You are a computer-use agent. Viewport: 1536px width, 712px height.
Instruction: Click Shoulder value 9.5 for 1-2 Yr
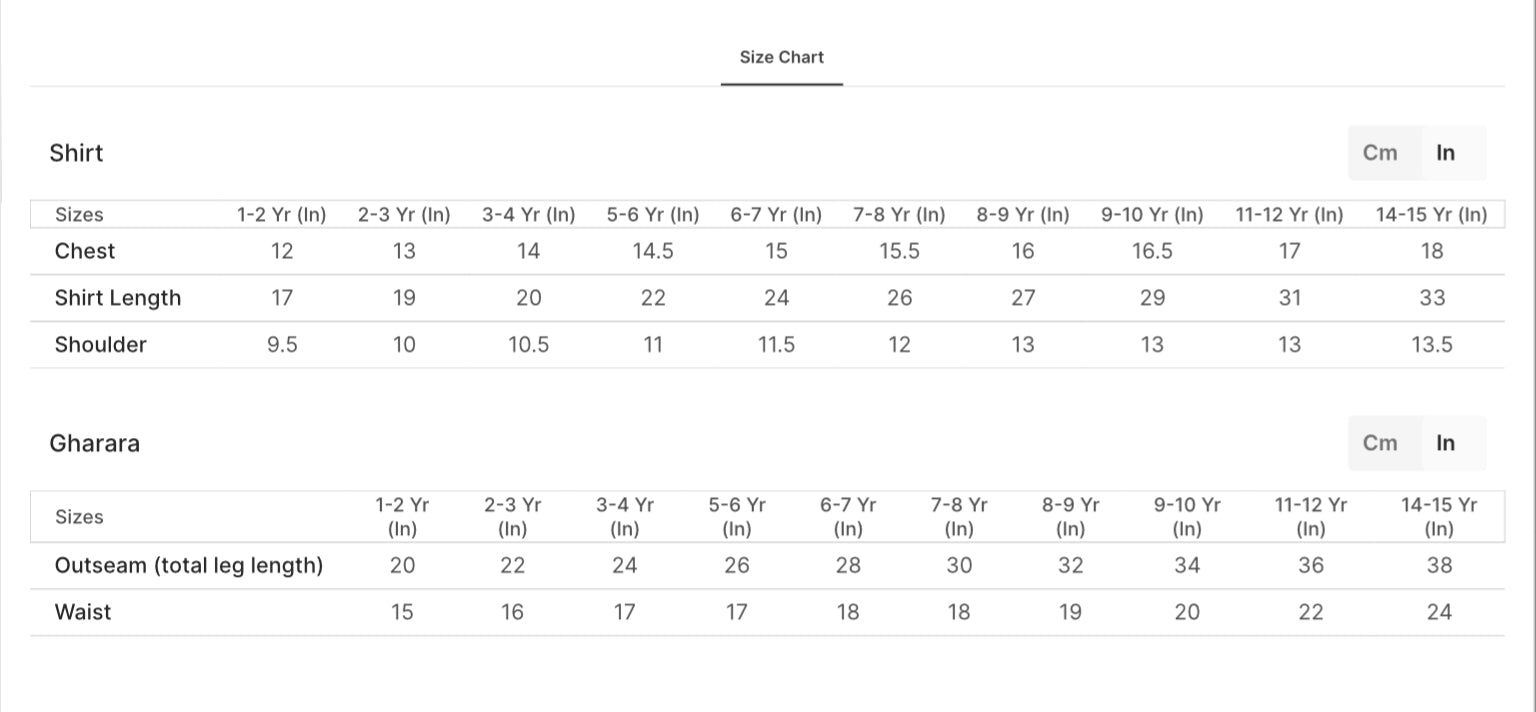pyautogui.click(x=282, y=345)
